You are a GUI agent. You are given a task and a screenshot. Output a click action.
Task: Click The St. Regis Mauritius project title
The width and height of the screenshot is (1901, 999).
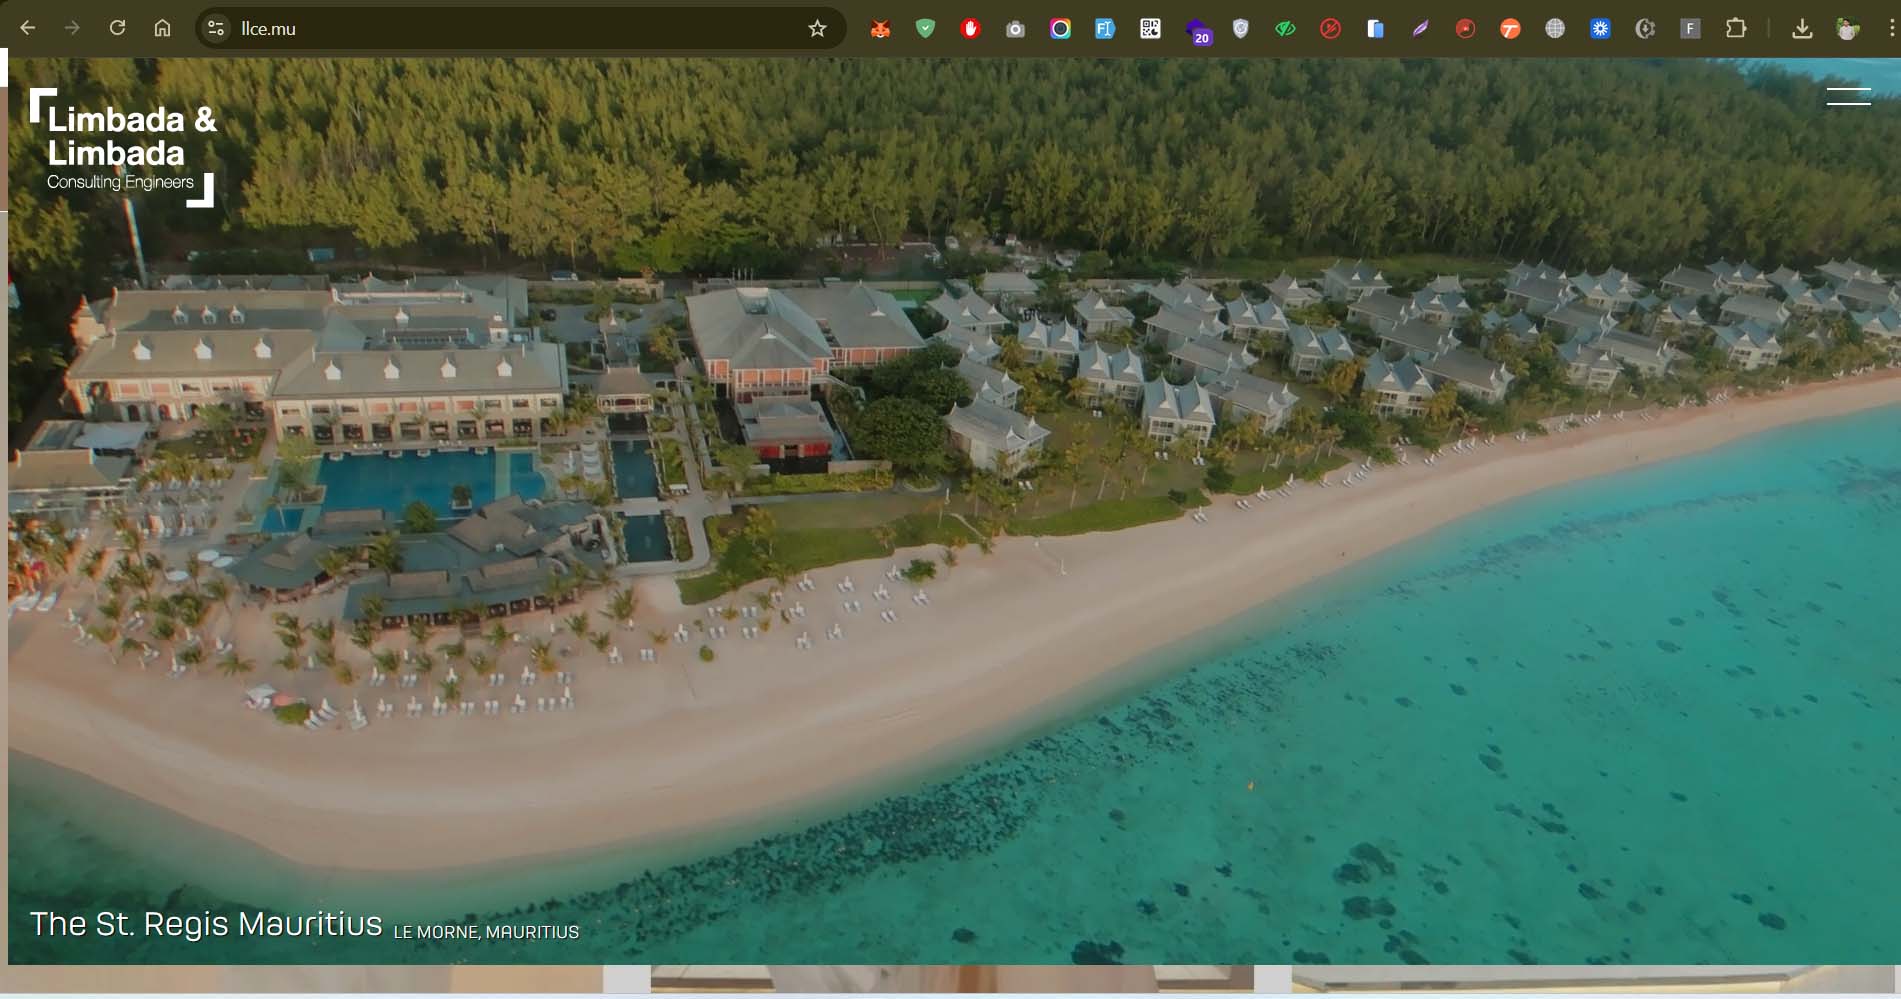(206, 924)
